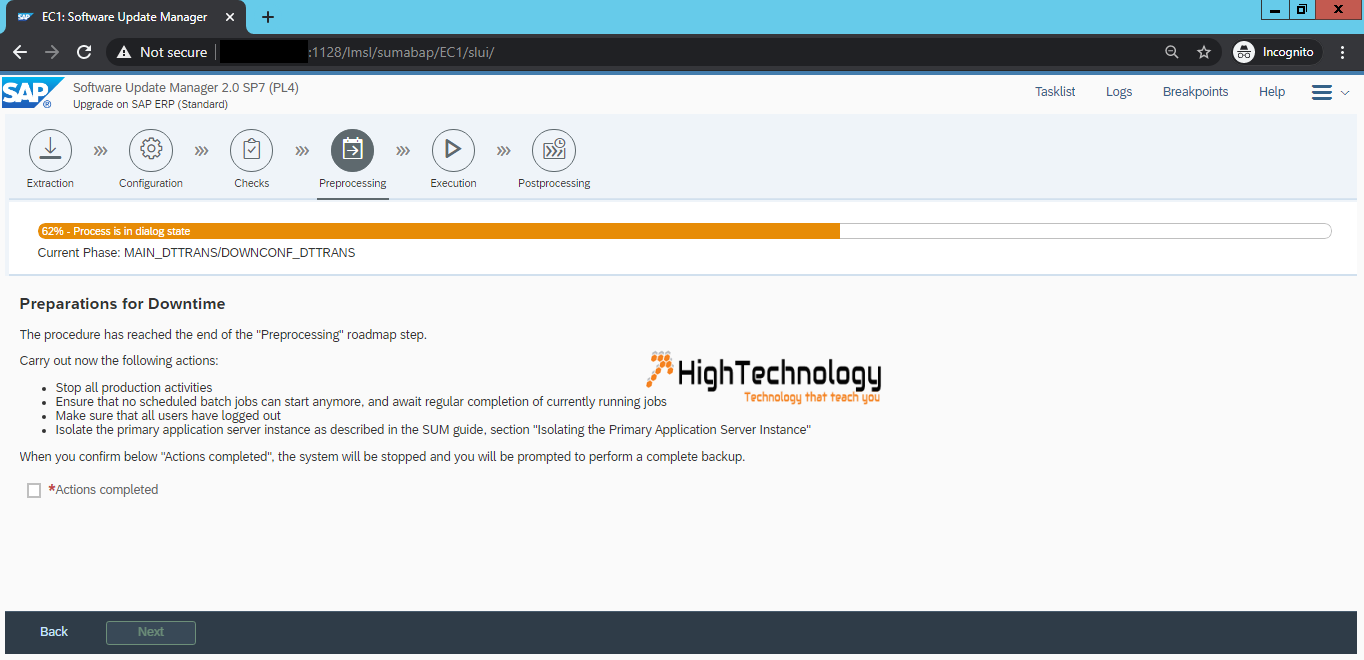
Task: Click the browser forward arrow
Action: 52,52
